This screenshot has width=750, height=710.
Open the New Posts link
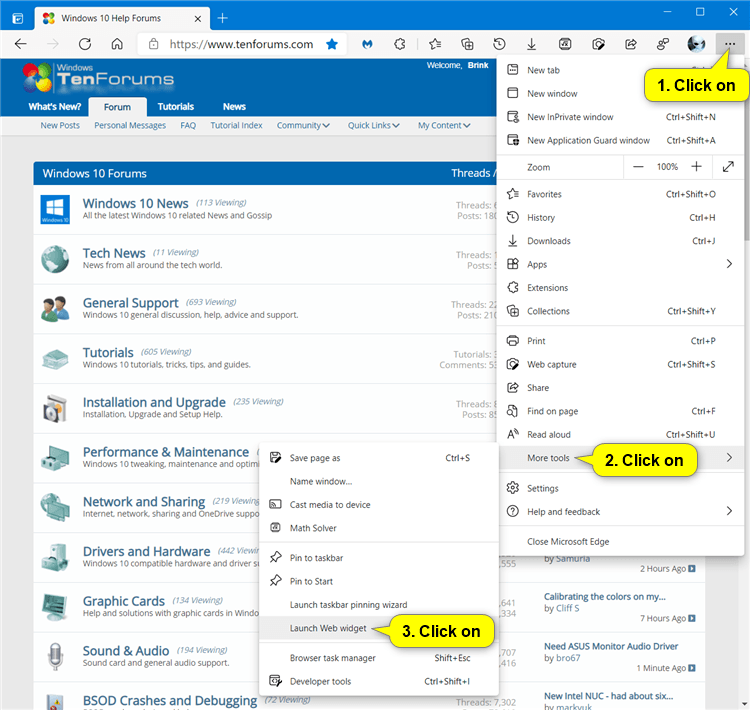tap(60, 125)
